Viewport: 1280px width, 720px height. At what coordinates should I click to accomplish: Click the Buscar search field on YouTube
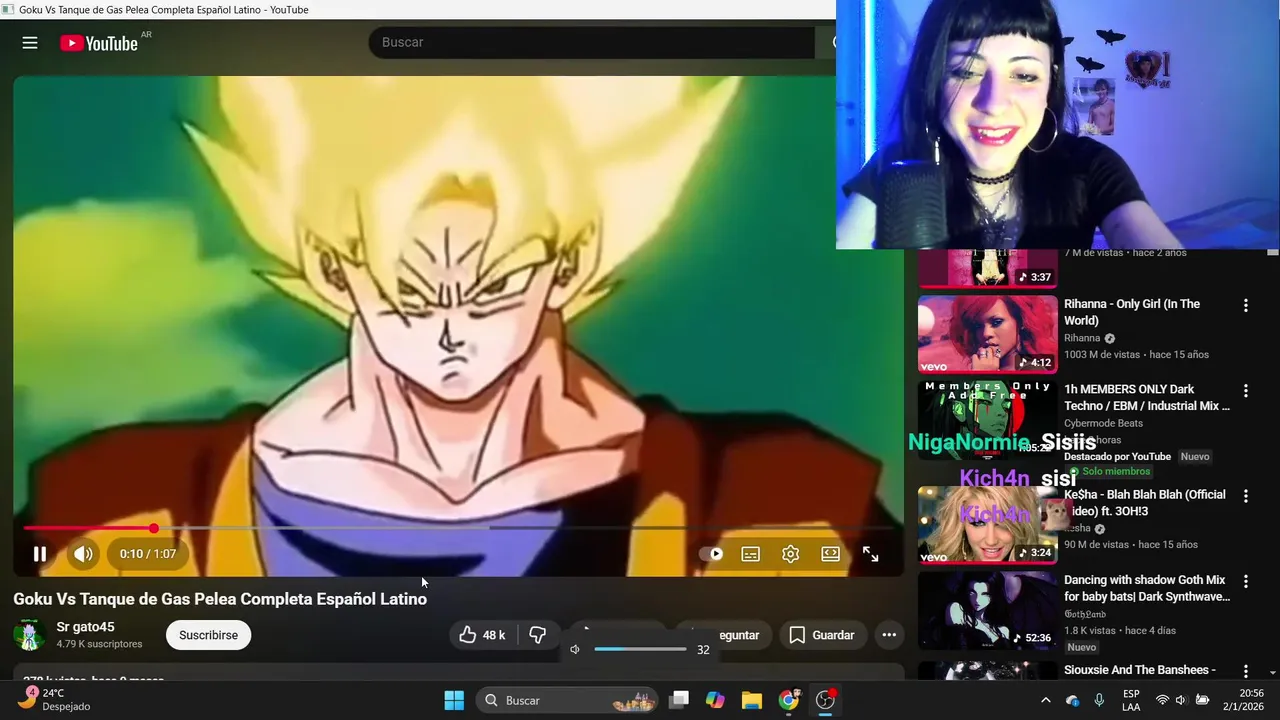tap(592, 42)
